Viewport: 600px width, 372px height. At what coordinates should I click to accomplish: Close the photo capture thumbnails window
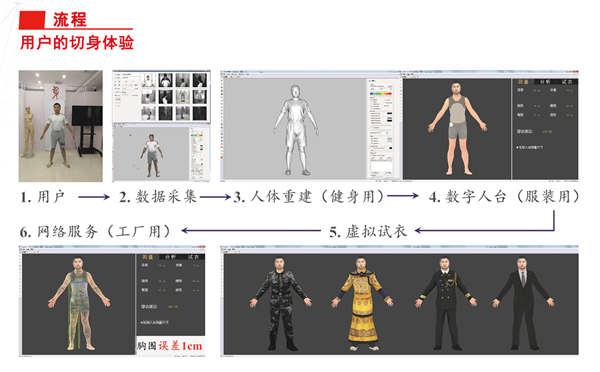point(208,71)
